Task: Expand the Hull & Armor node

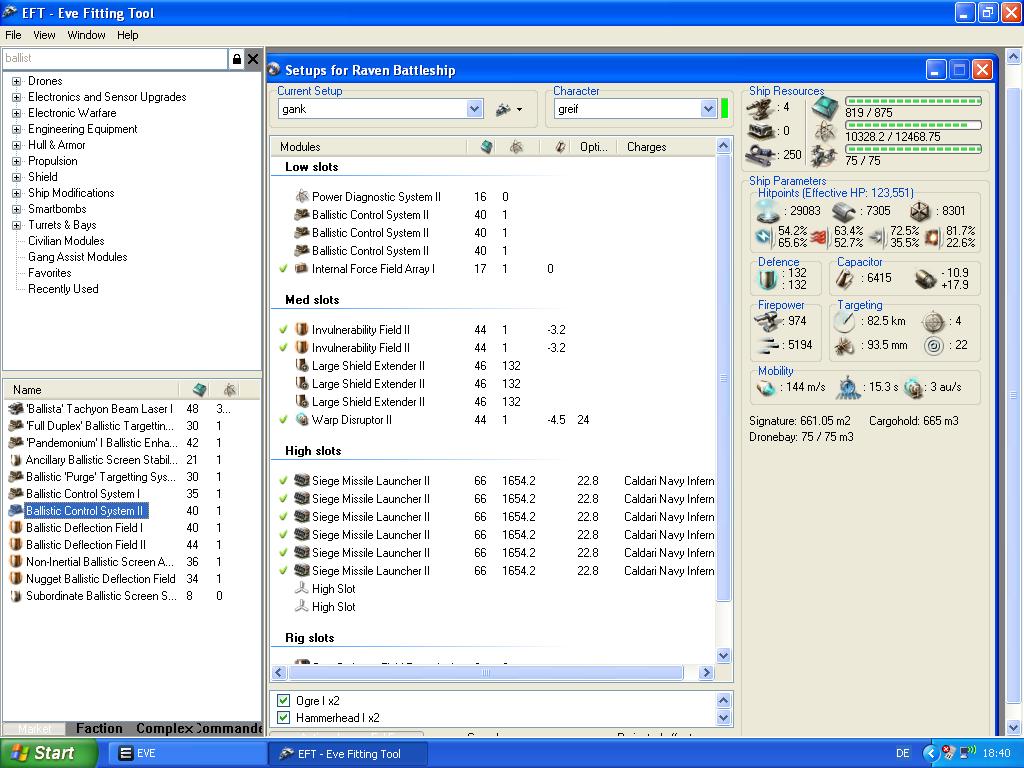Action: point(16,145)
